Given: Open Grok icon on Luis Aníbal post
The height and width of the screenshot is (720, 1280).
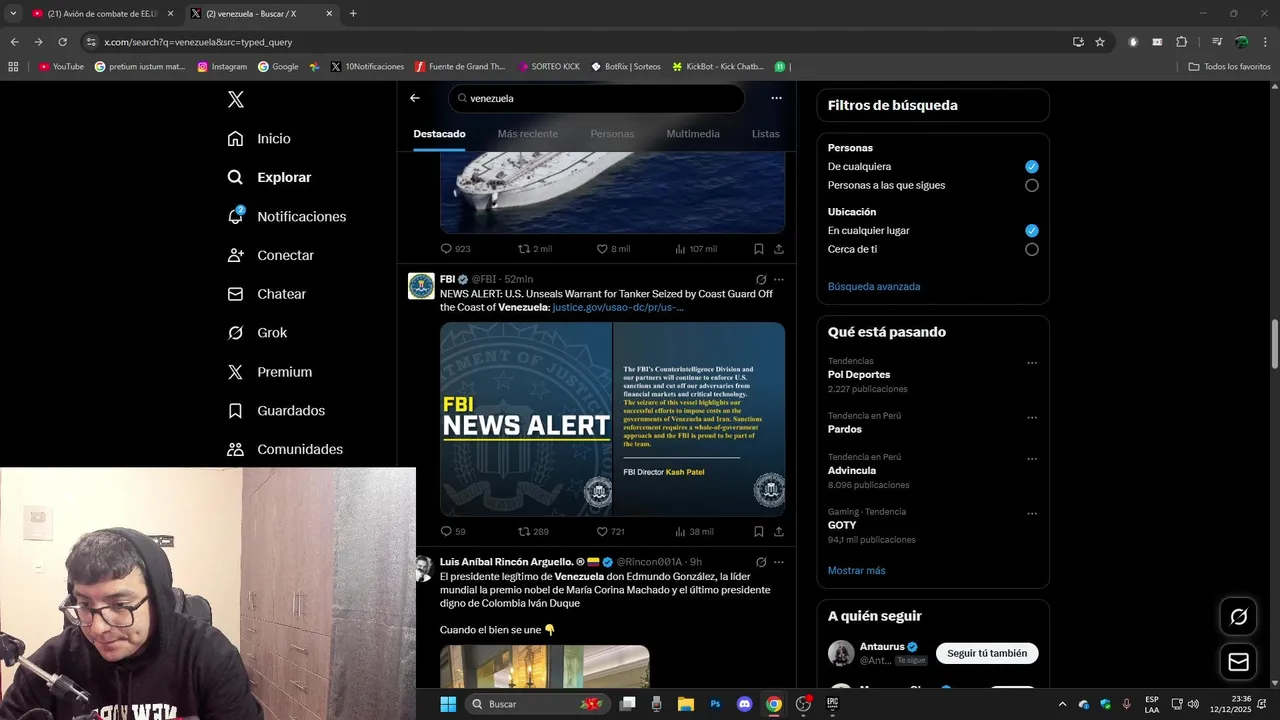Looking at the screenshot, I should click(761, 562).
